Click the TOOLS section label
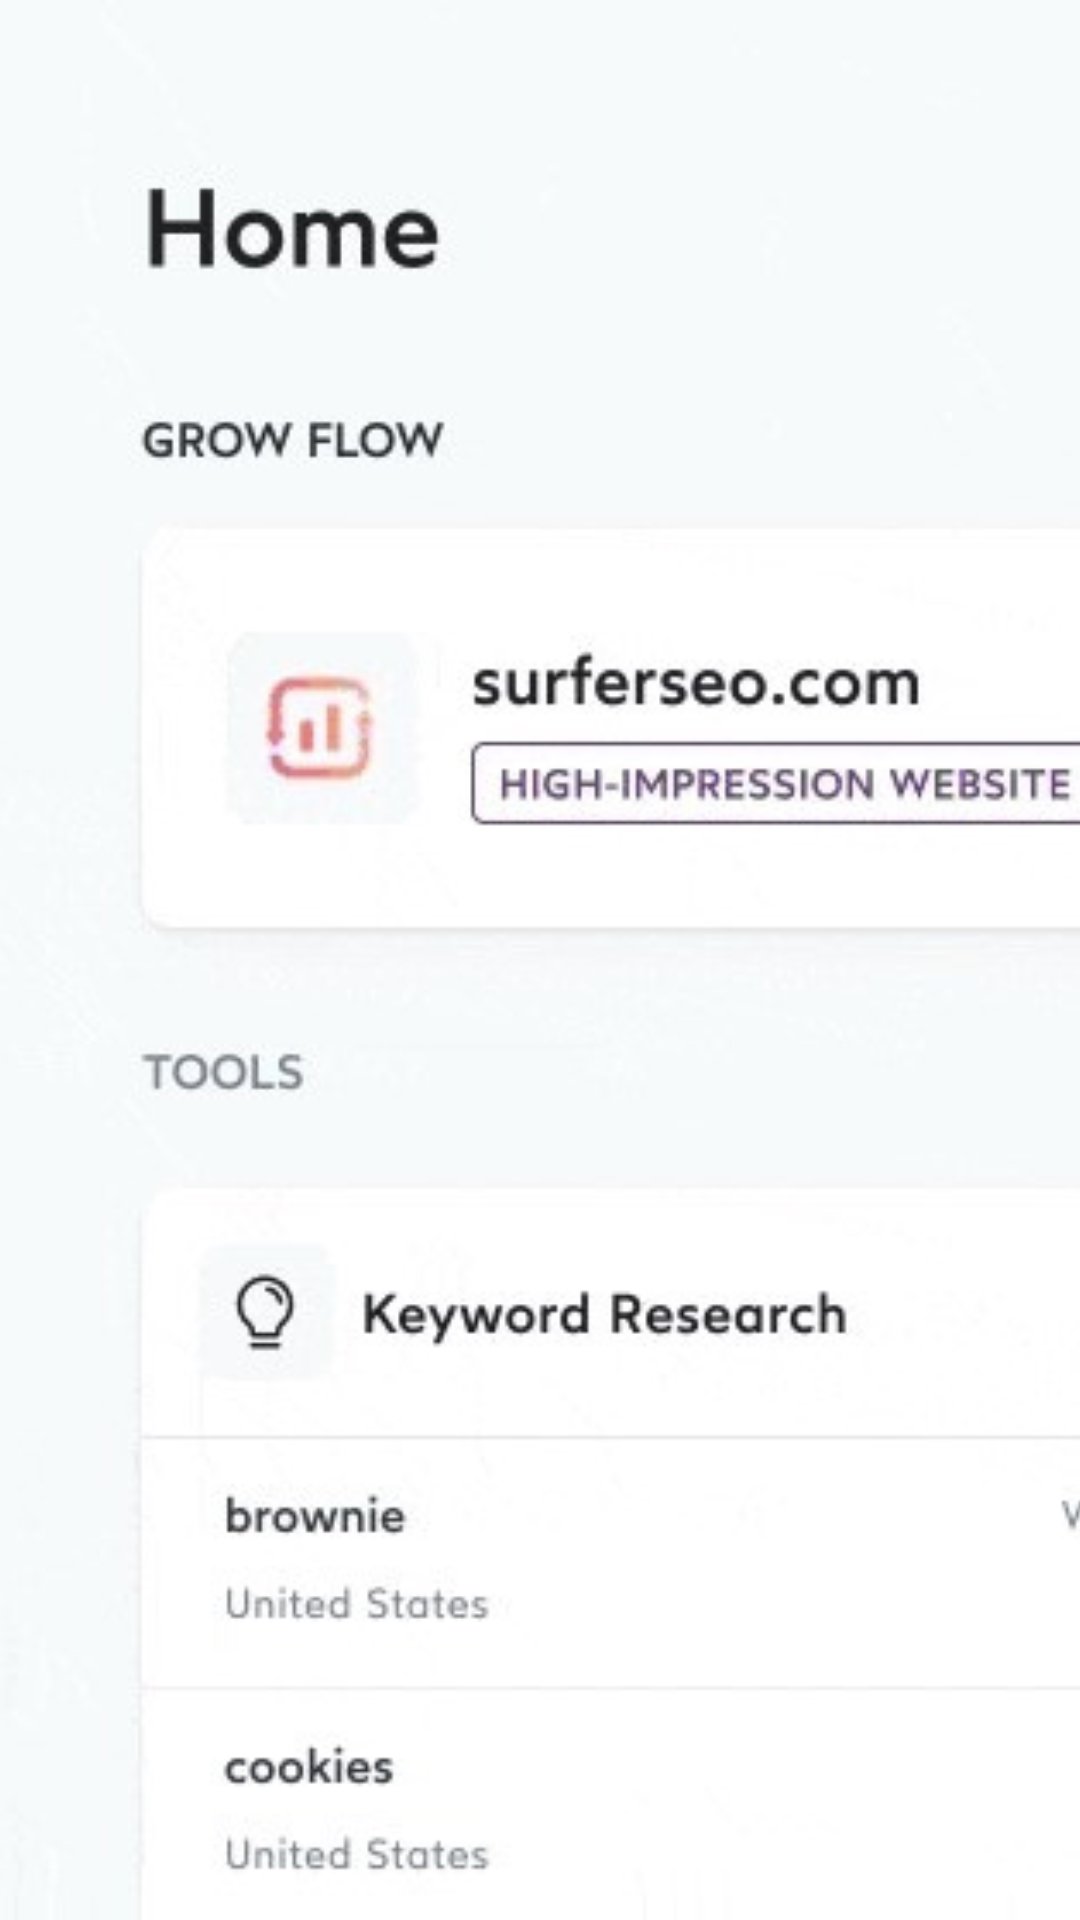The width and height of the screenshot is (1080, 1920). (x=224, y=1073)
